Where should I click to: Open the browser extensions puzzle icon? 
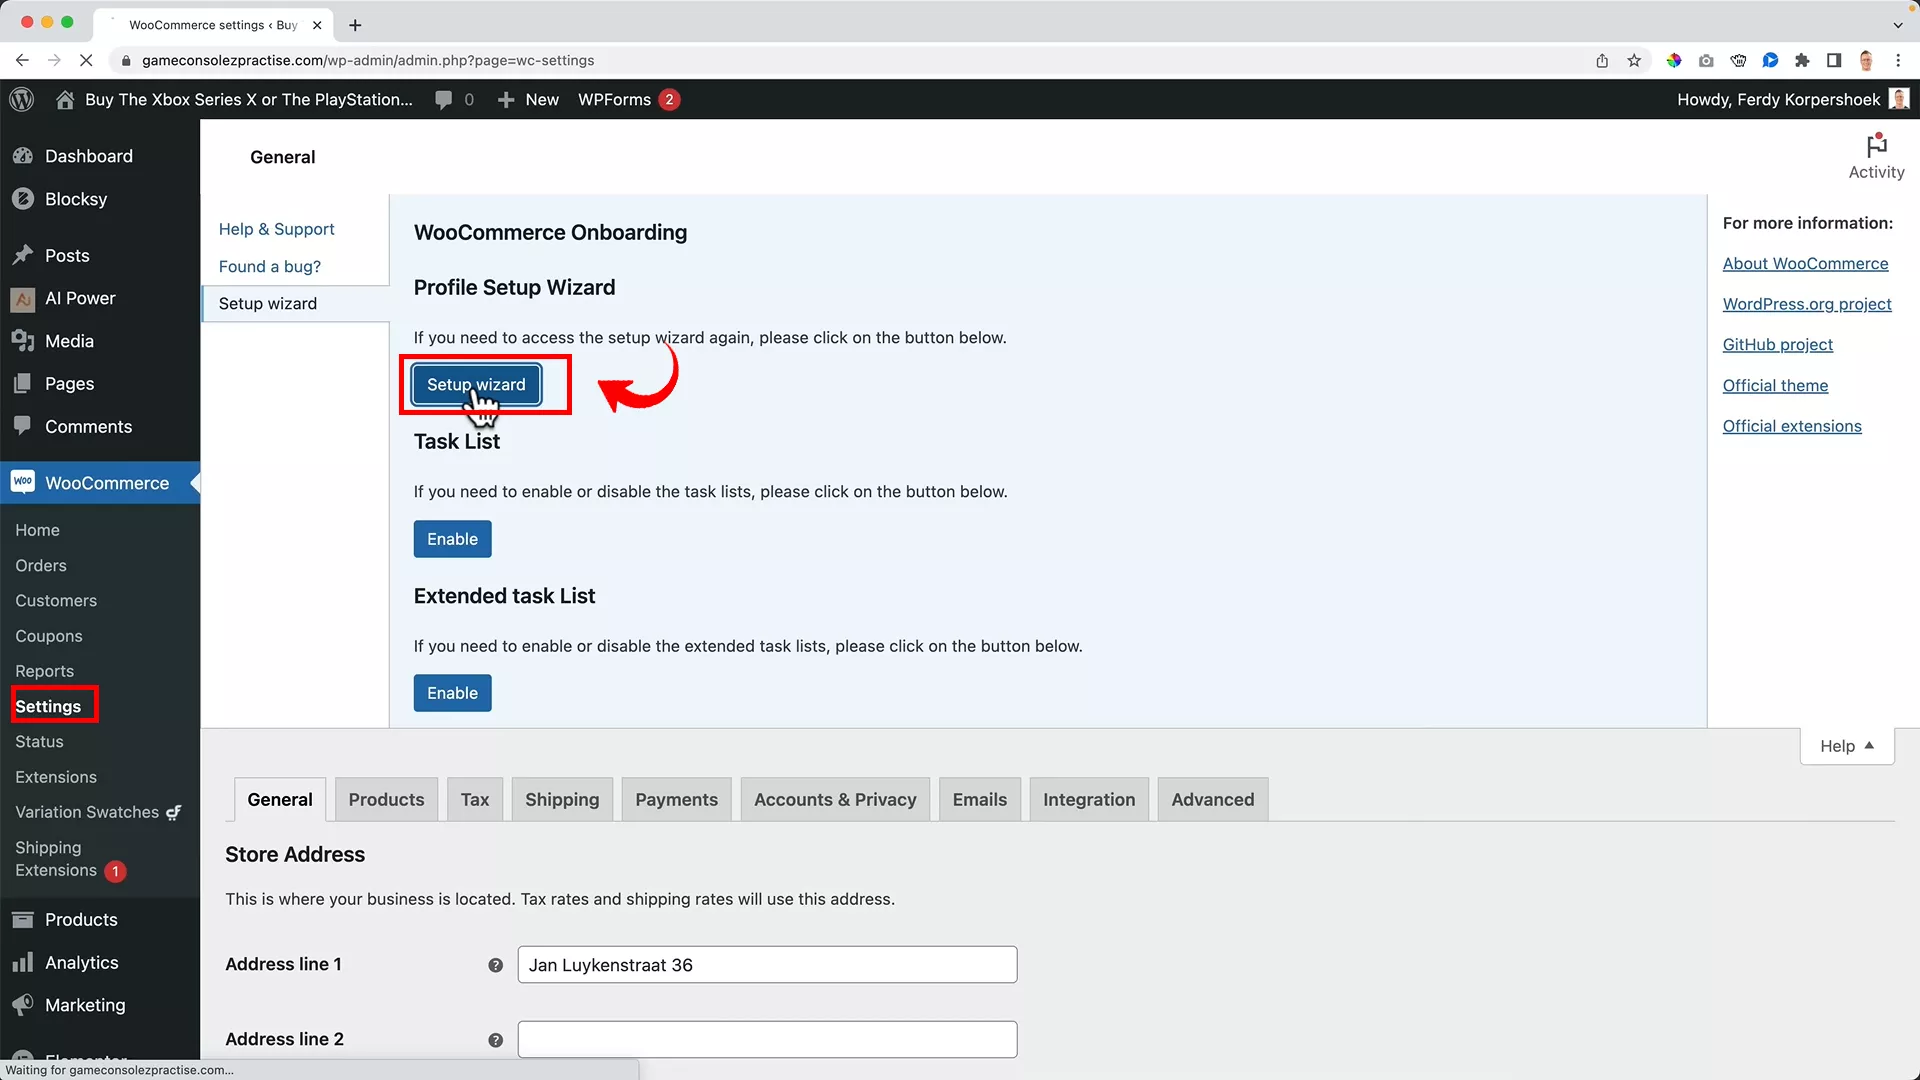click(1802, 60)
